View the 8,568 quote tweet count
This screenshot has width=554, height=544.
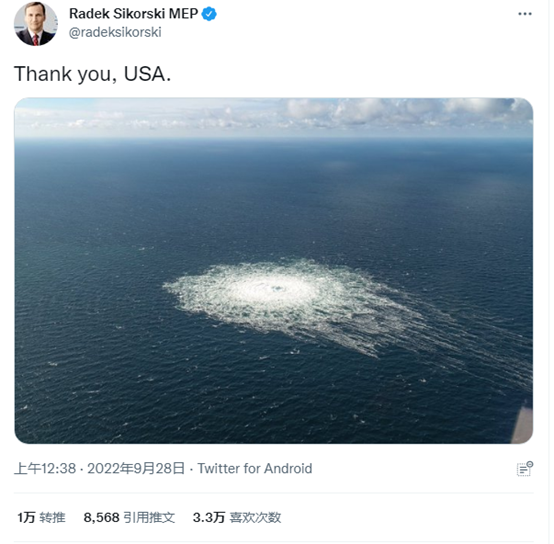(101, 518)
